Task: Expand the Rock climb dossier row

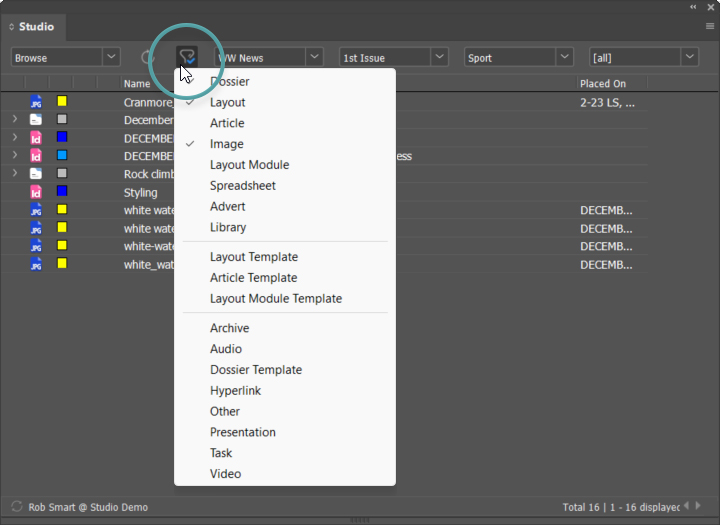Action: click(x=15, y=173)
